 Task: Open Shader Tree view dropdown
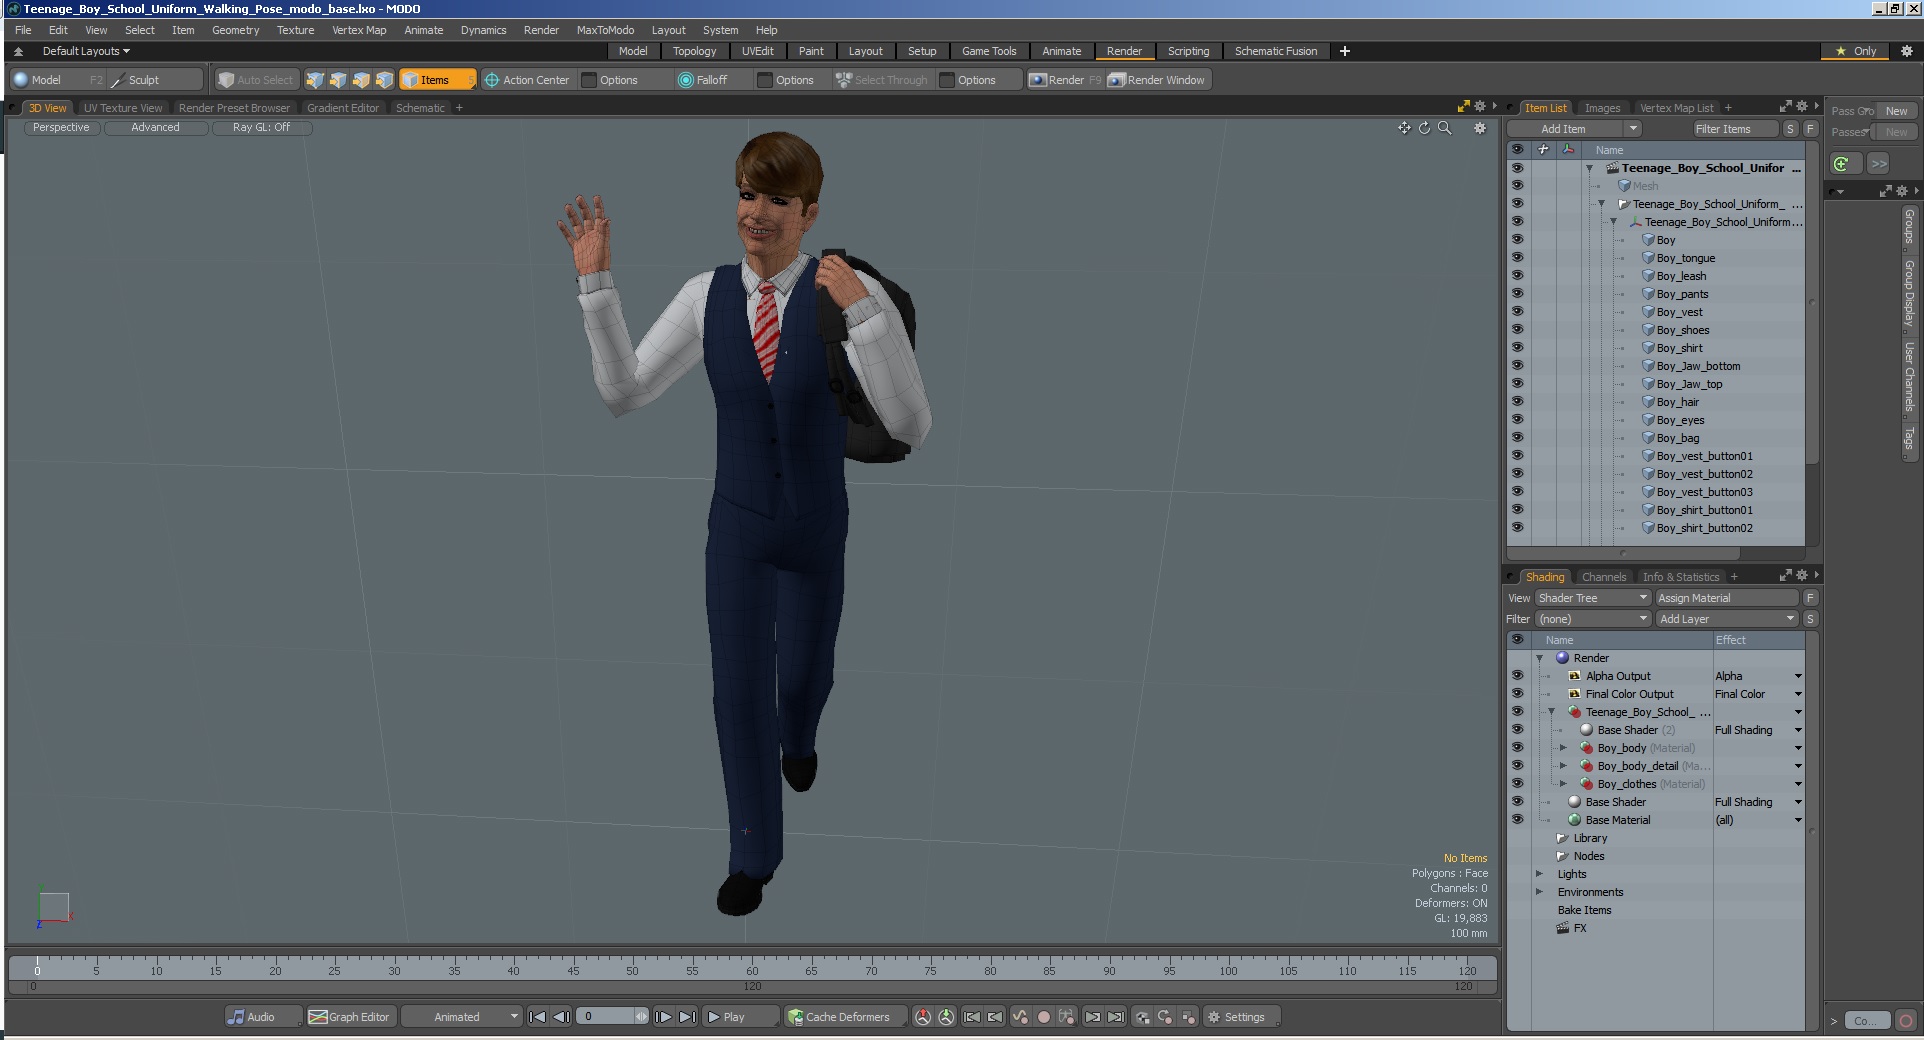pyautogui.click(x=1593, y=598)
